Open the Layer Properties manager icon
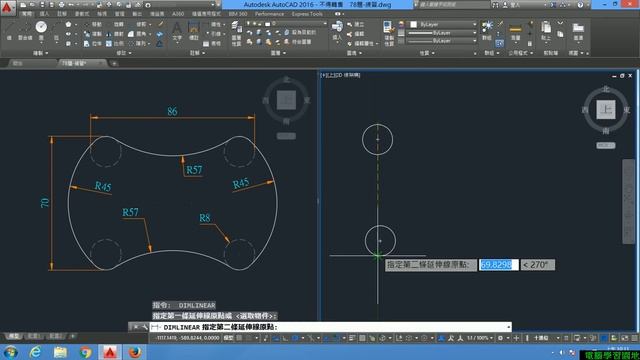Screen dimensions: 640x360 pos(236,32)
